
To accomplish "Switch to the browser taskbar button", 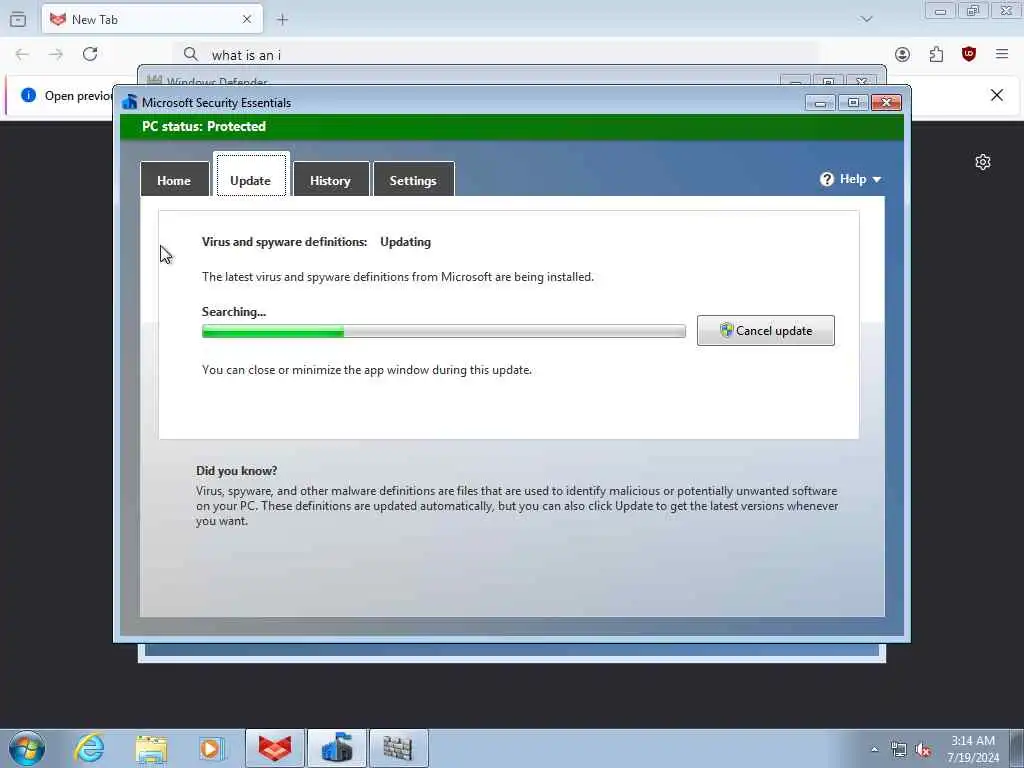I will tap(274, 748).
